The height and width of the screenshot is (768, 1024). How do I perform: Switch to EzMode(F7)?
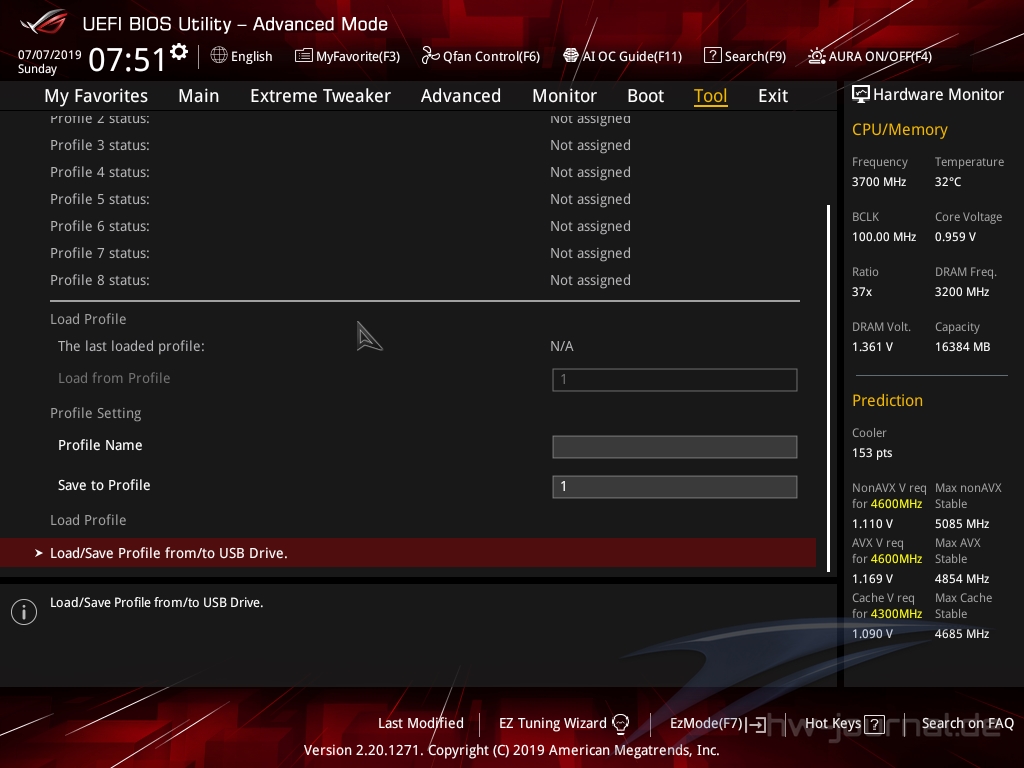coord(706,723)
